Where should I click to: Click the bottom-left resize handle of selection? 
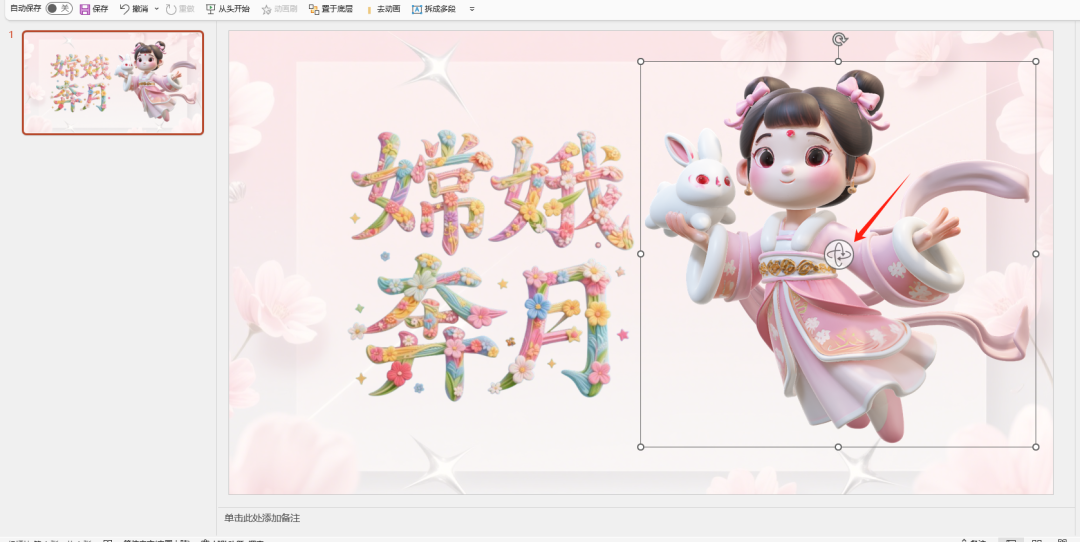pyautogui.click(x=641, y=447)
